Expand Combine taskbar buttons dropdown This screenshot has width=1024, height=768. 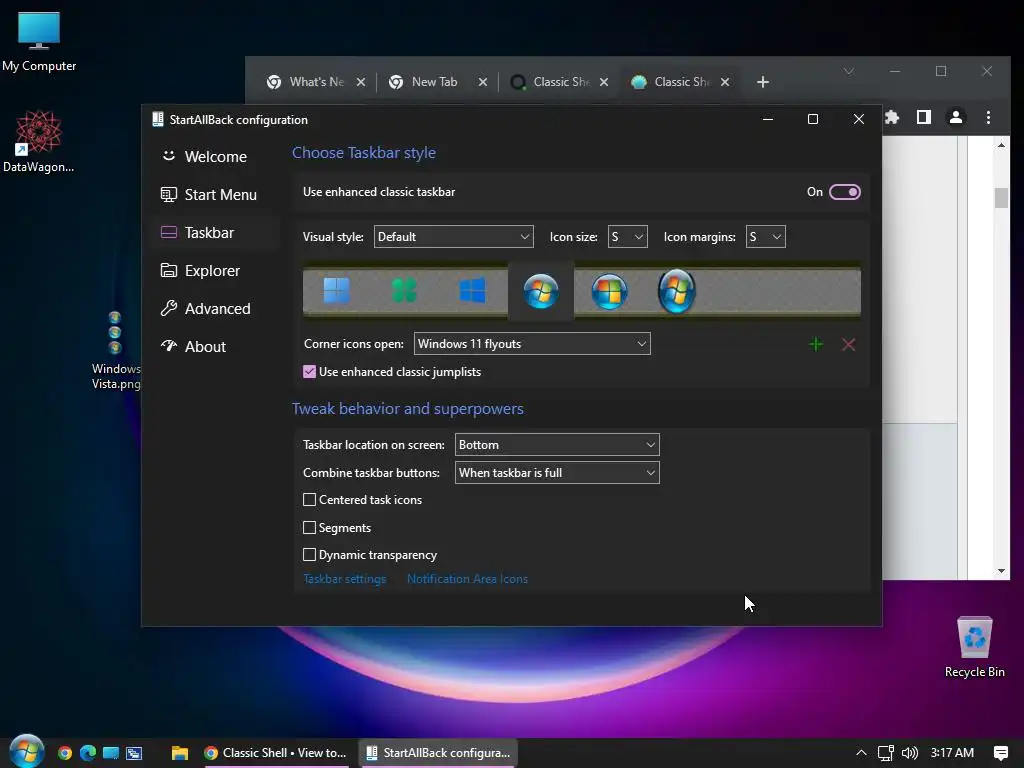(557, 473)
